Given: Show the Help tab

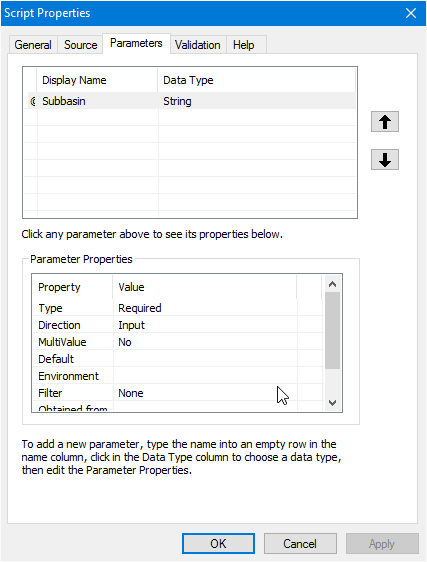Looking at the screenshot, I should [x=244, y=45].
